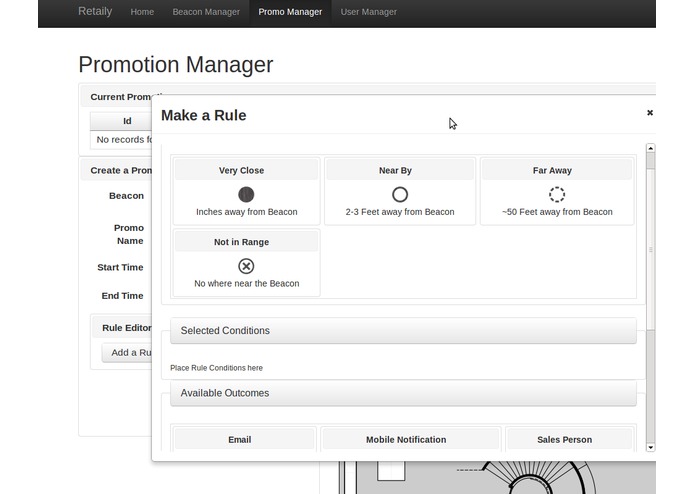Click the Near By condition header
695x494 pixels.
(x=400, y=170)
